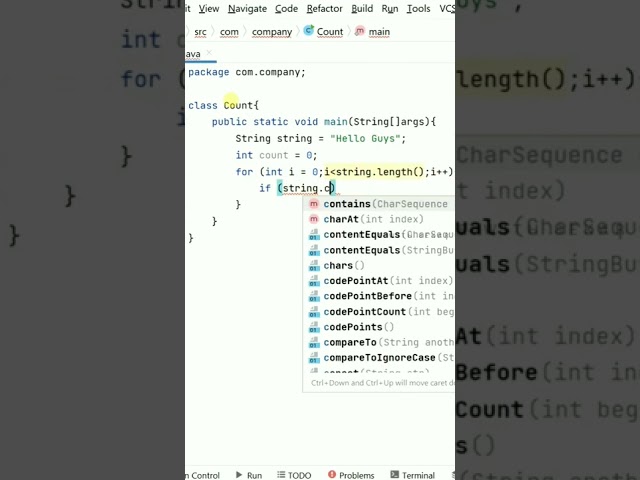The height and width of the screenshot is (480, 640).
Task: Click the TODO list icon
Action: 281,474
